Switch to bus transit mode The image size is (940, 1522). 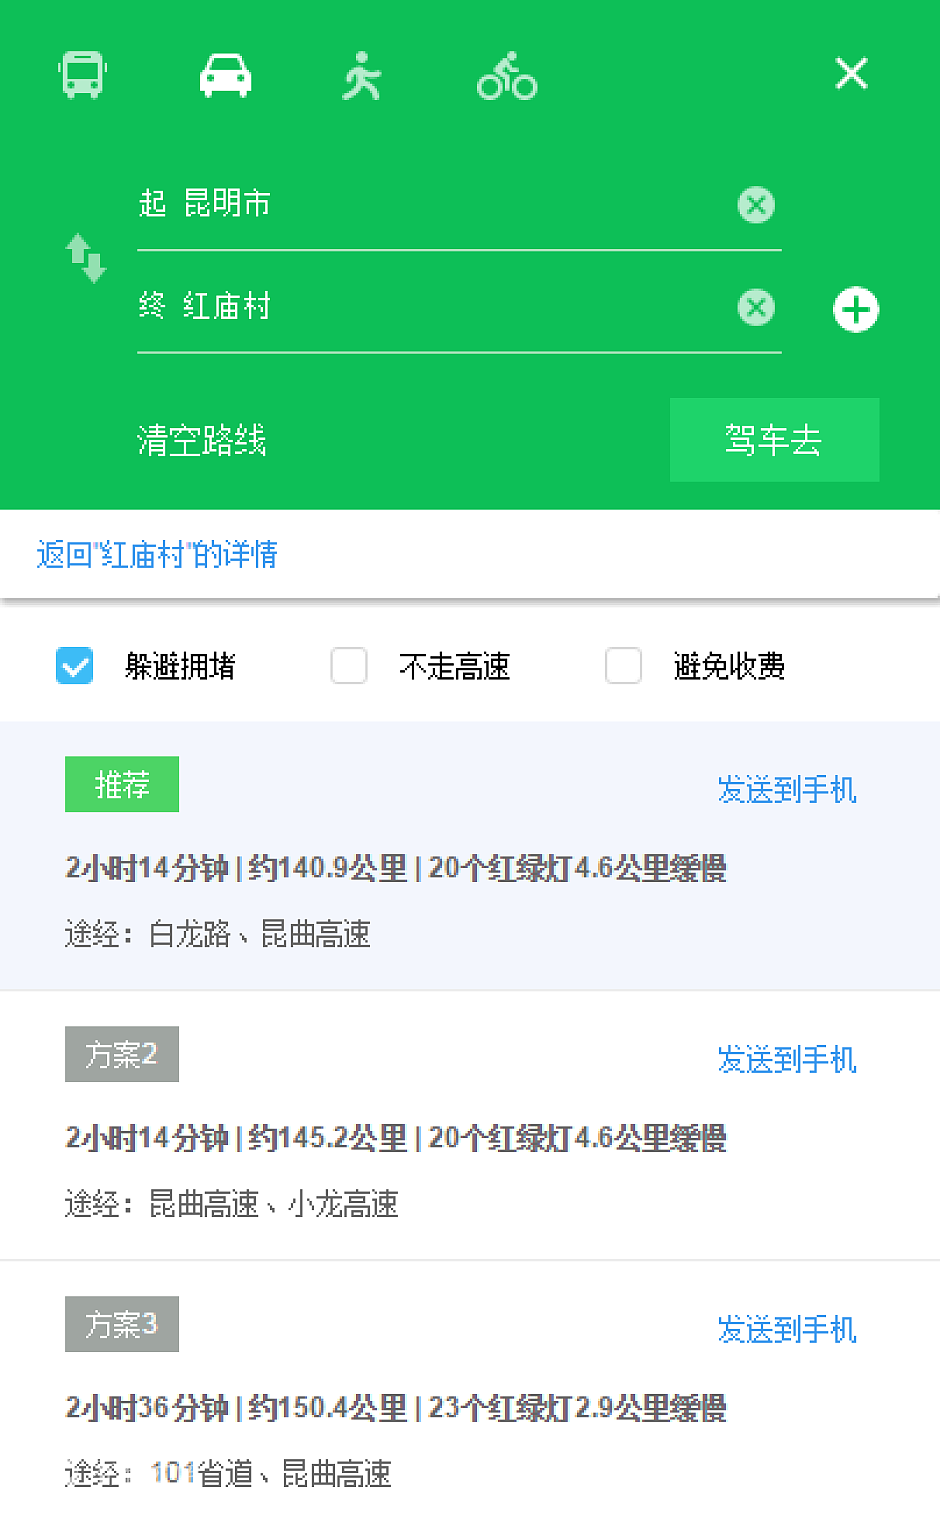82,75
